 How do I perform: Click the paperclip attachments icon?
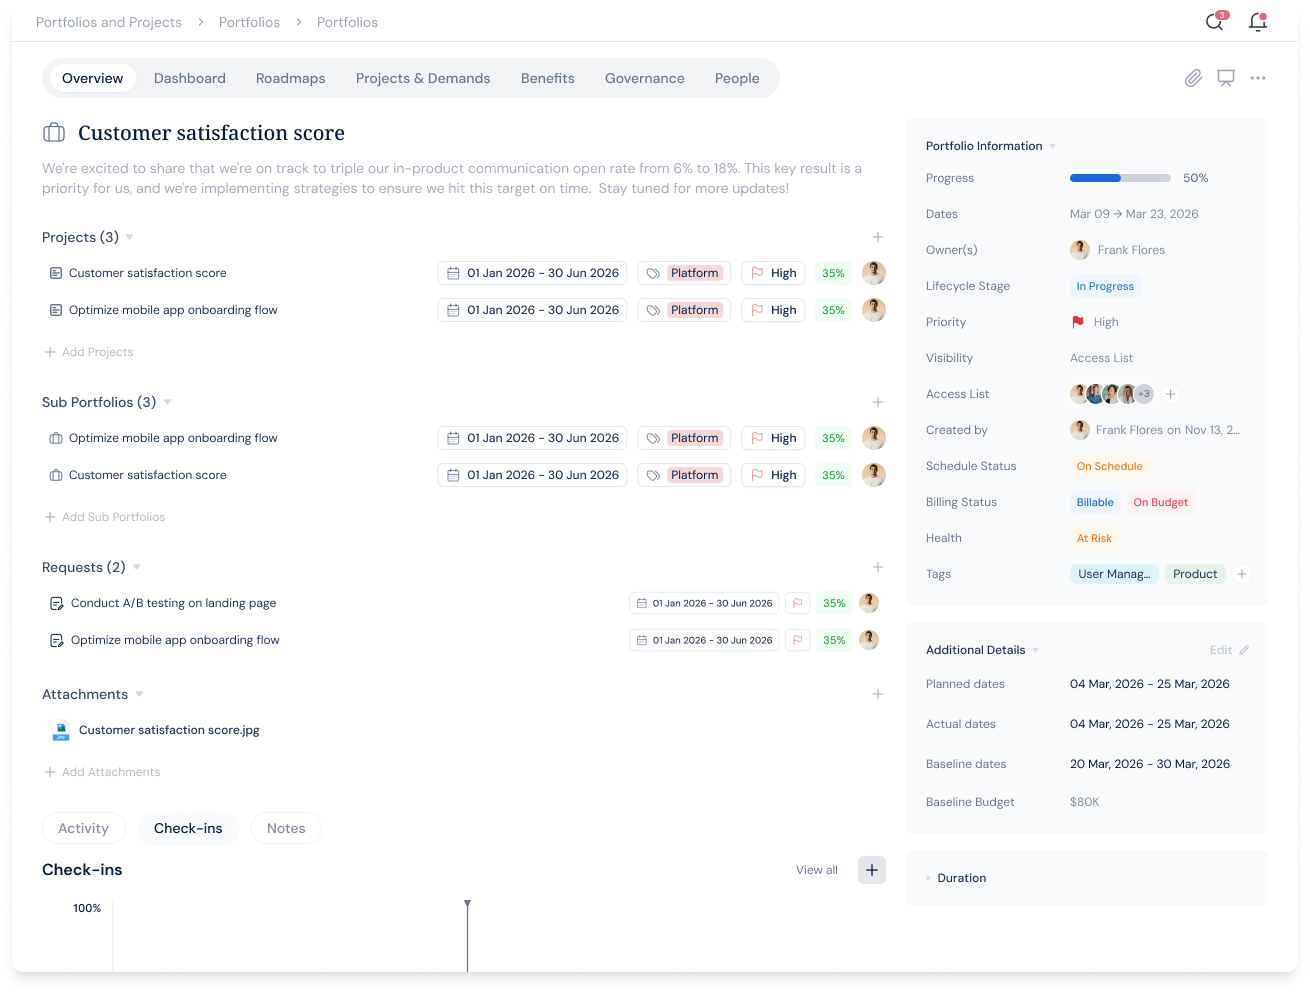click(x=1193, y=78)
